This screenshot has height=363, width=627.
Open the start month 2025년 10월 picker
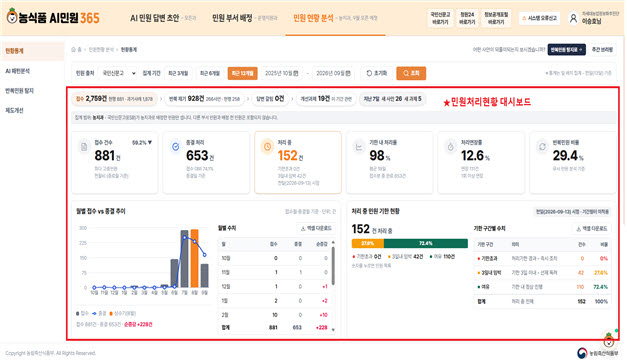coord(282,73)
